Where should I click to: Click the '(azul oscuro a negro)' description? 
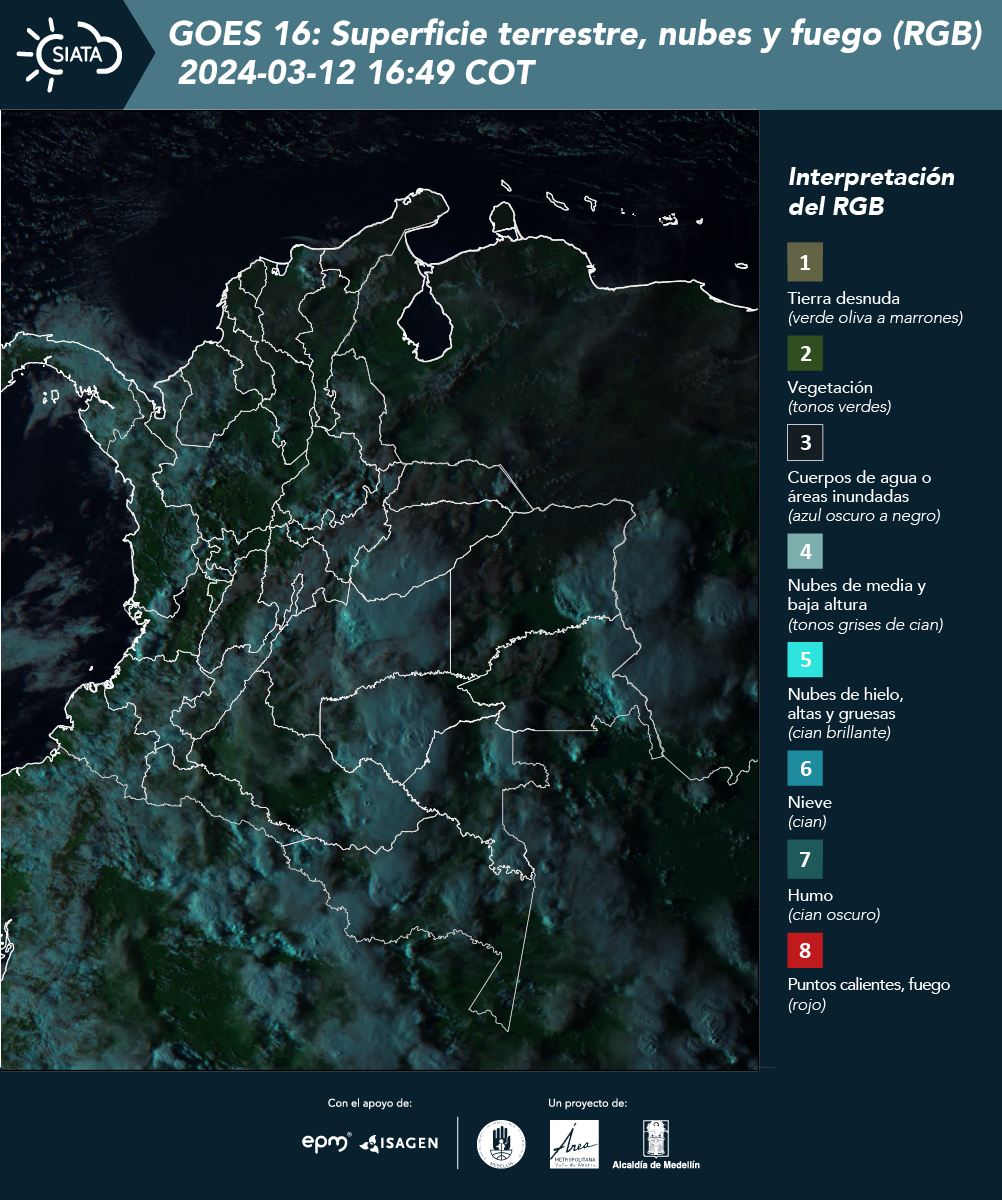point(864,516)
